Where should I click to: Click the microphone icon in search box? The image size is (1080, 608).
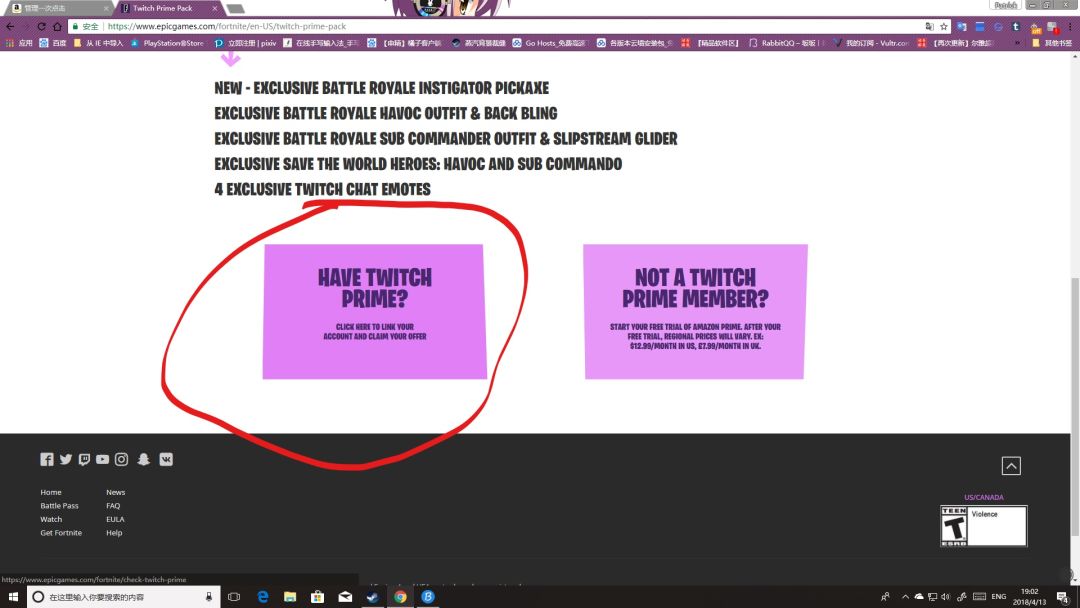point(209,597)
